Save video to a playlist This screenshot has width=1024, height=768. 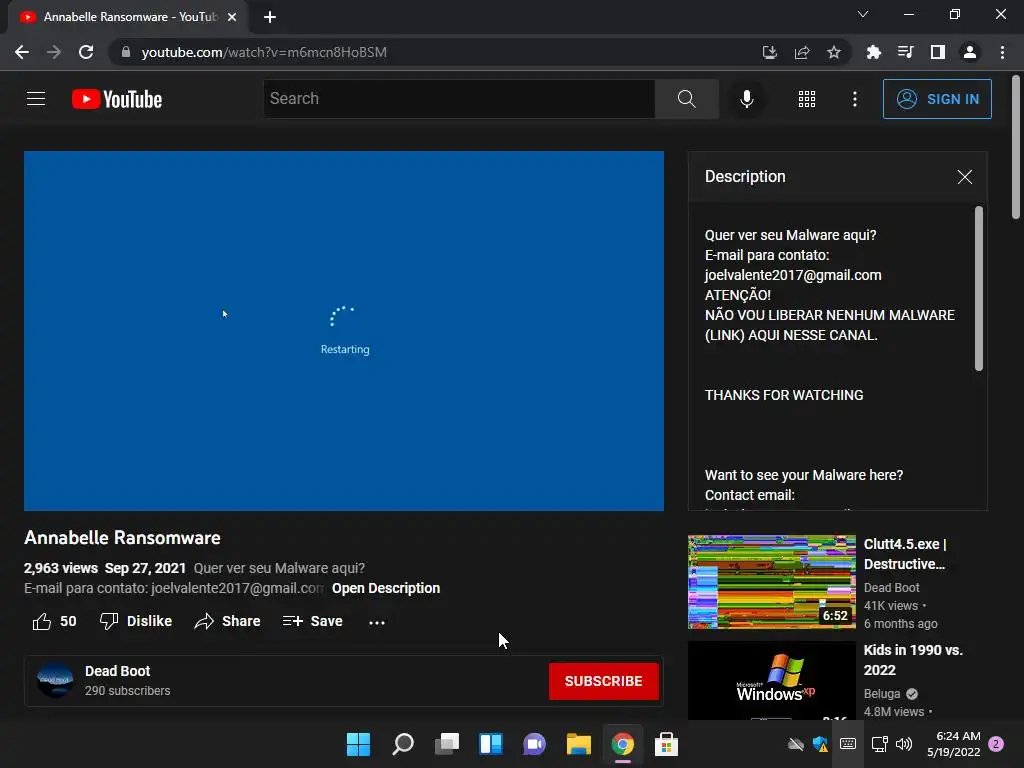(x=312, y=621)
